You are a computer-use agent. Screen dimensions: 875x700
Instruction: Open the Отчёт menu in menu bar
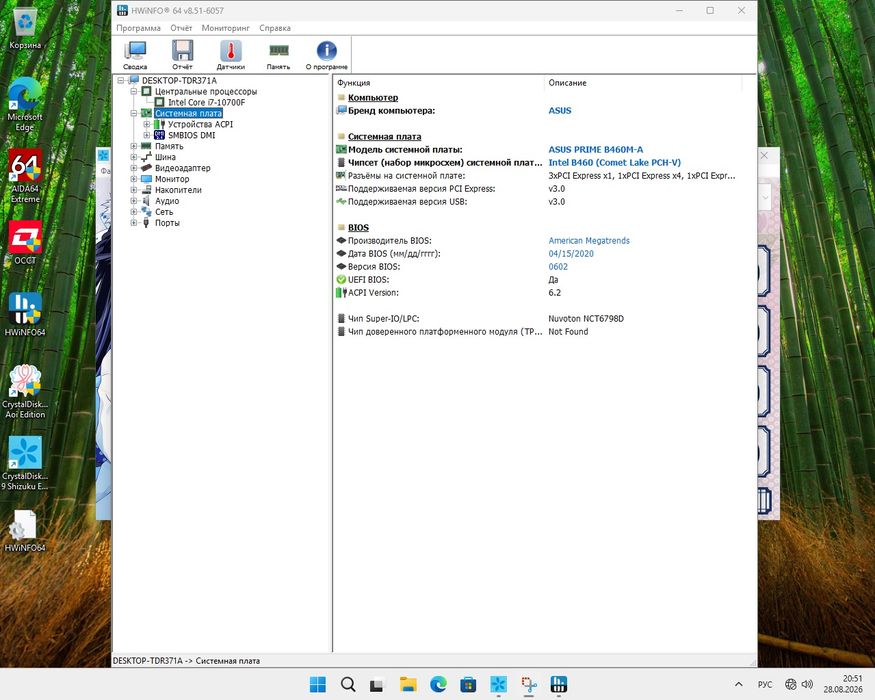[181, 28]
